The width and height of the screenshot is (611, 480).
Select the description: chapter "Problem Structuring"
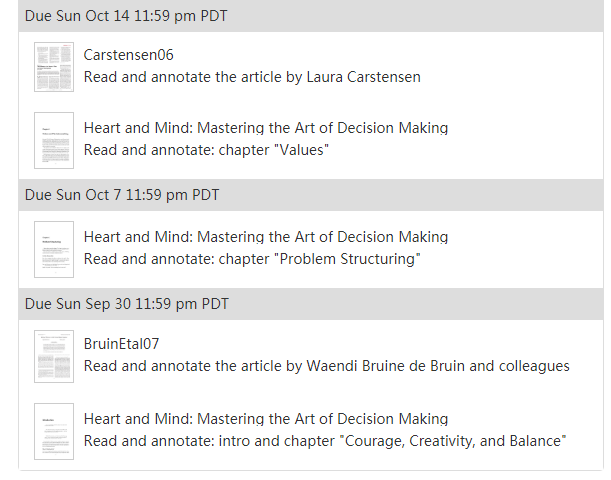pos(252,259)
